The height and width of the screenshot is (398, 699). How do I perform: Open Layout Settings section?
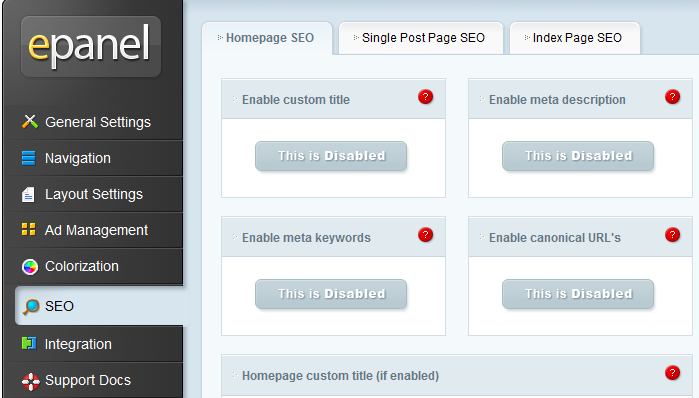click(x=94, y=194)
